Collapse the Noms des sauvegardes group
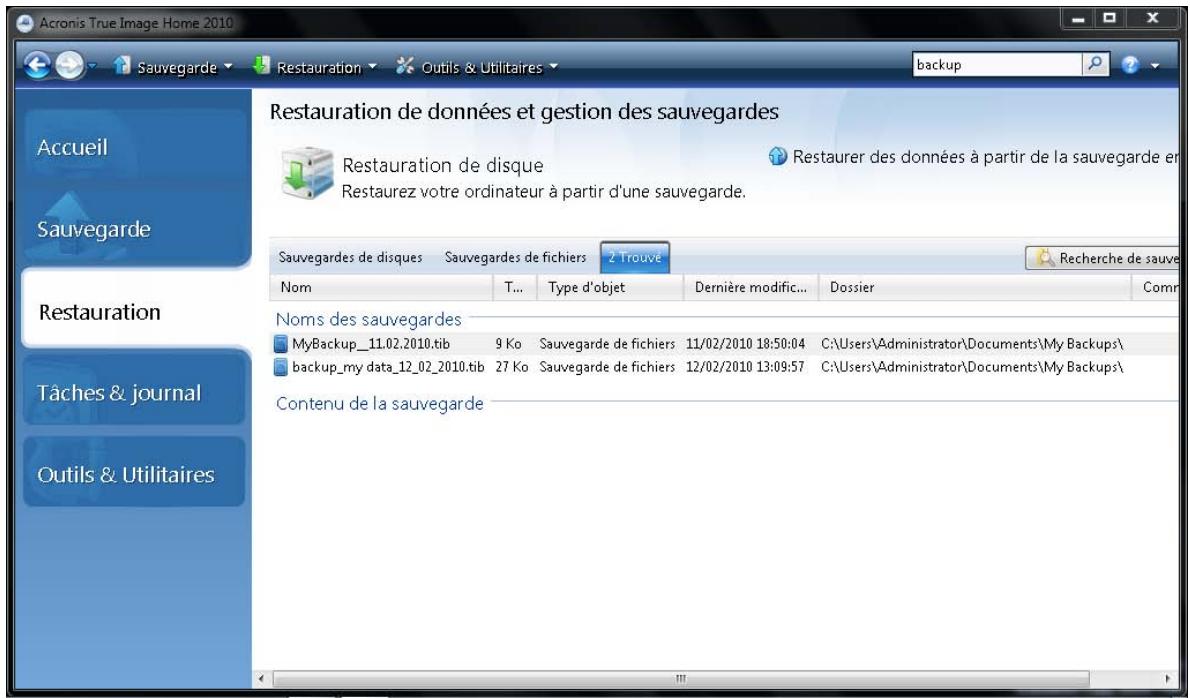1190x698 pixels. pyautogui.click(x=368, y=319)
